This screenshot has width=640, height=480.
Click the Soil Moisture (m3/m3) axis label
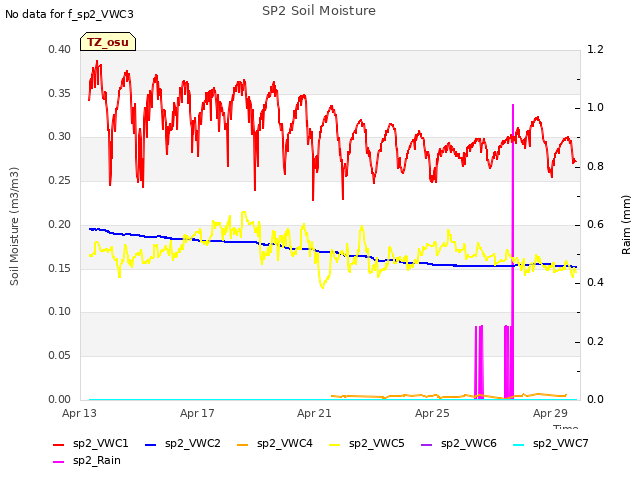(14, 226)
